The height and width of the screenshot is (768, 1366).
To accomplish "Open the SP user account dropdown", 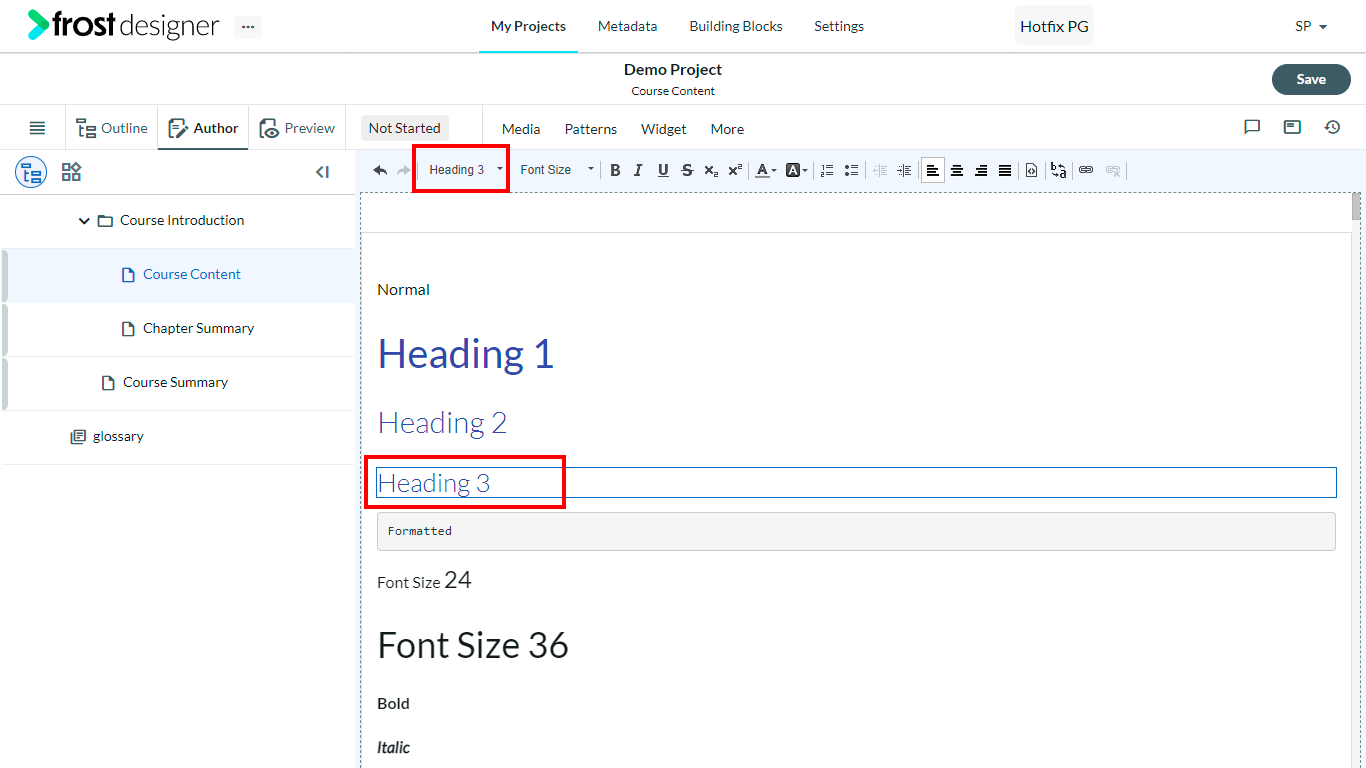I will click(1311, 27).
